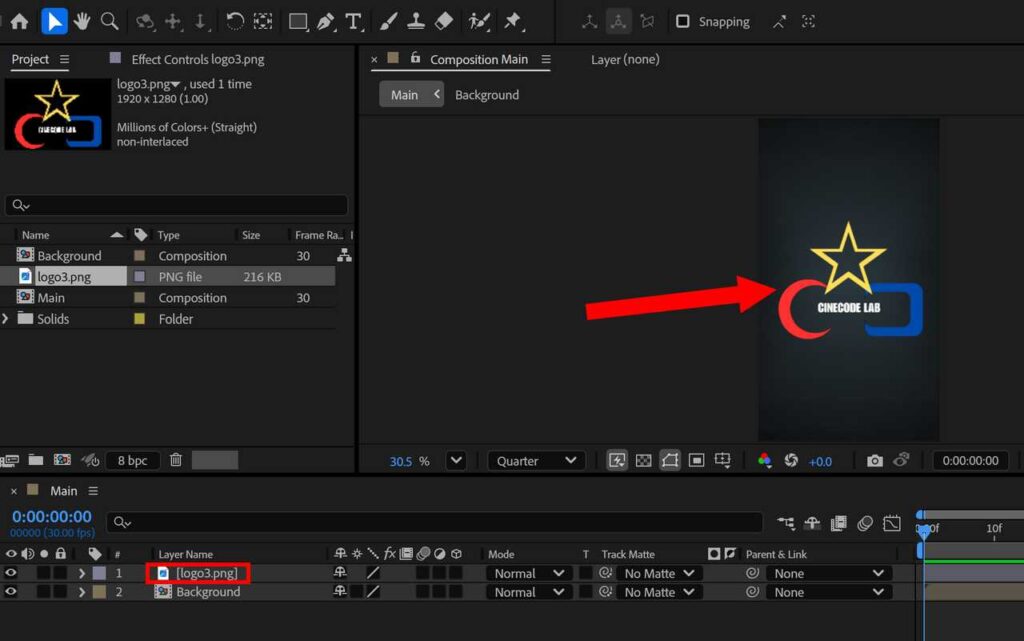
Task: Click the timeline current time 0:00:00:00
Action: [52, 516]
